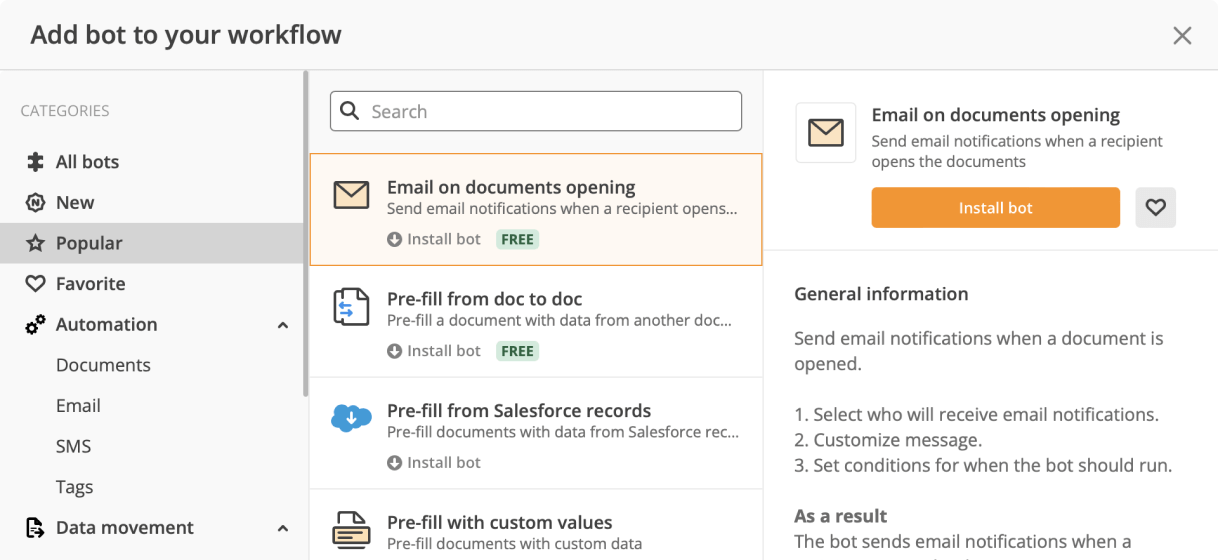The width and height of the screenshot is (1218, 560).
Task: Click the orange Install bot button
Action: [x=995, y=208]
